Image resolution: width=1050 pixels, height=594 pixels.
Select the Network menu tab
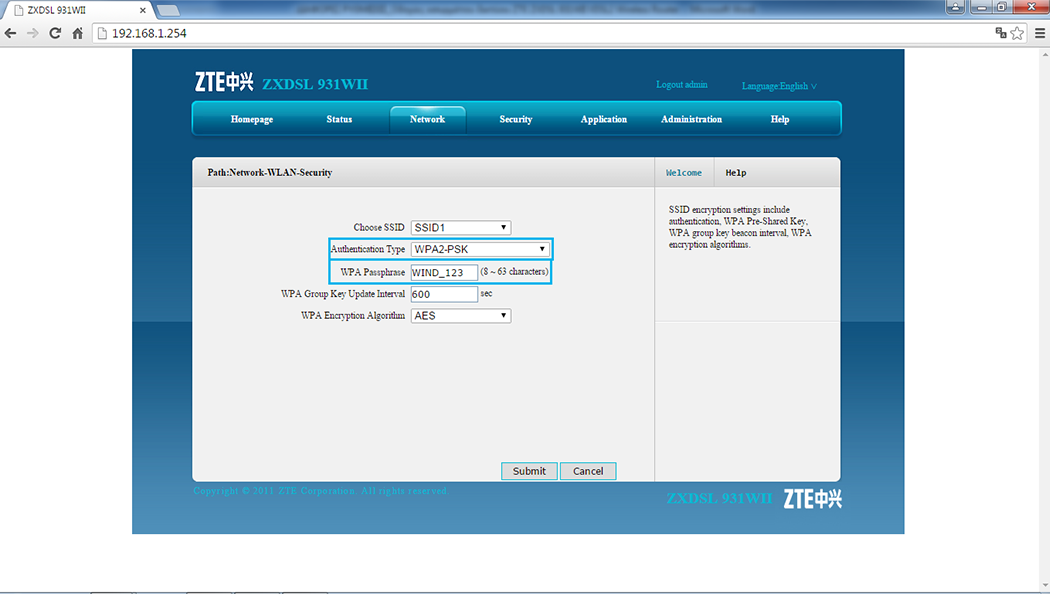click(x=427, y=119)
